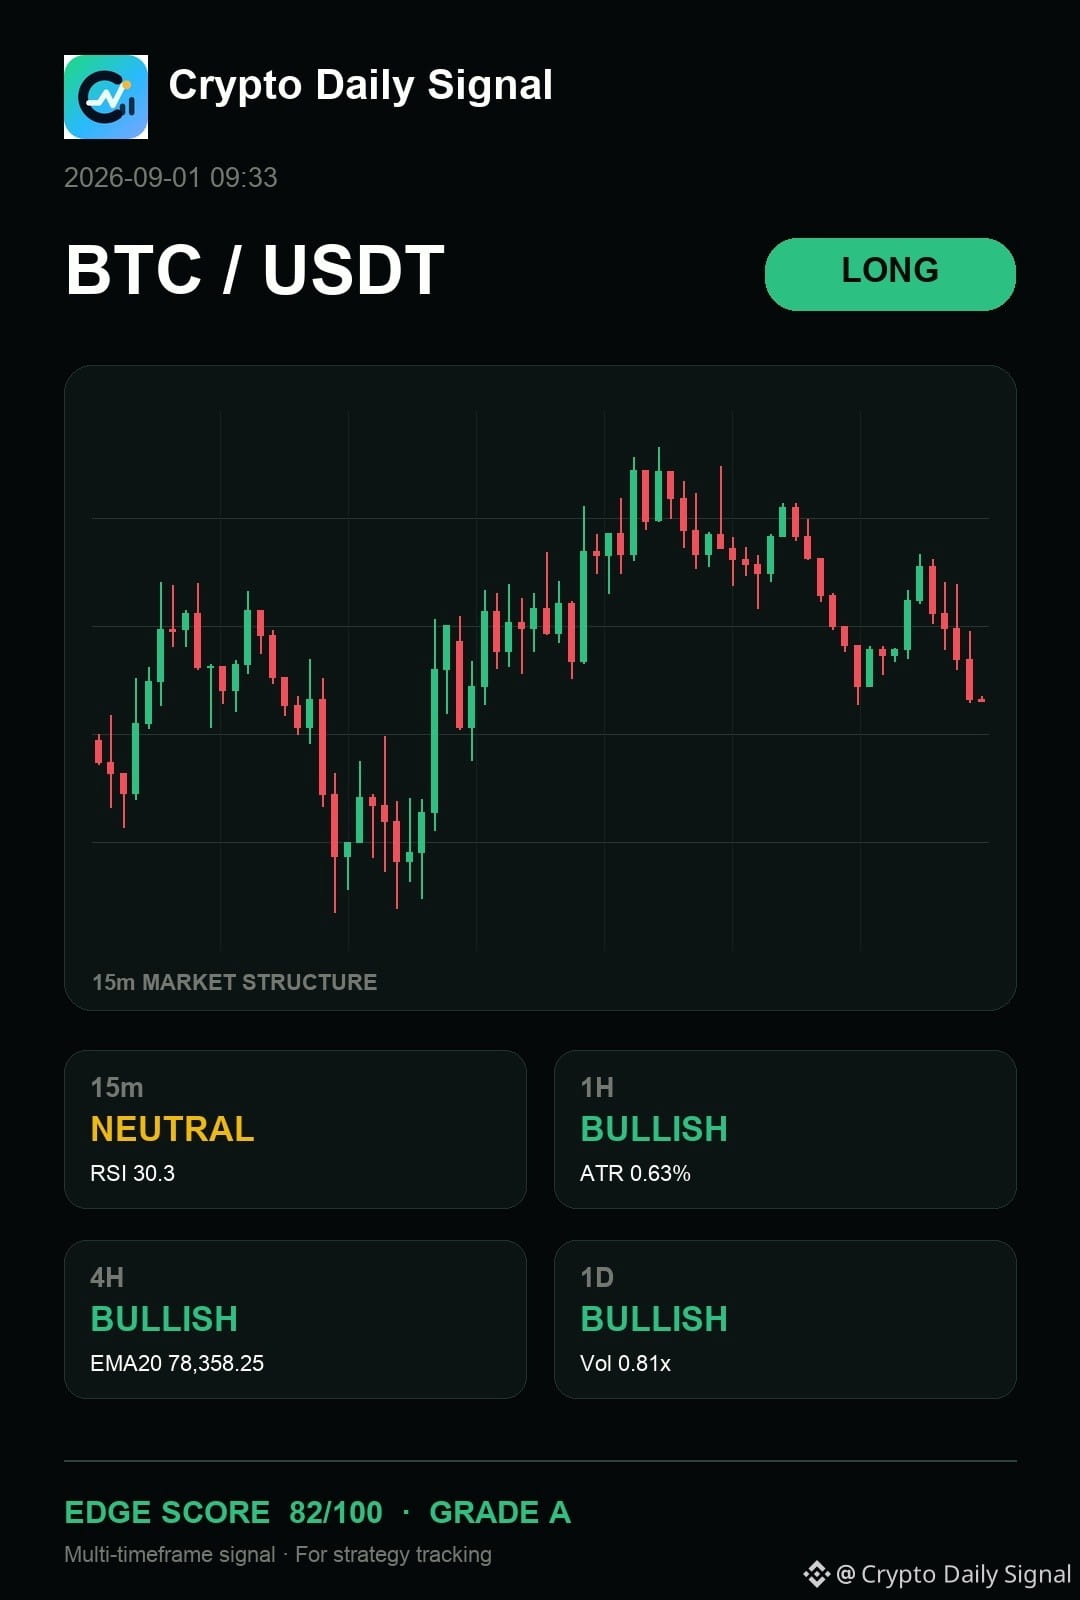Click the candlestick chart panel
The width and height of the screenshot is (1080, 1600).
click(x=540, y=688)
